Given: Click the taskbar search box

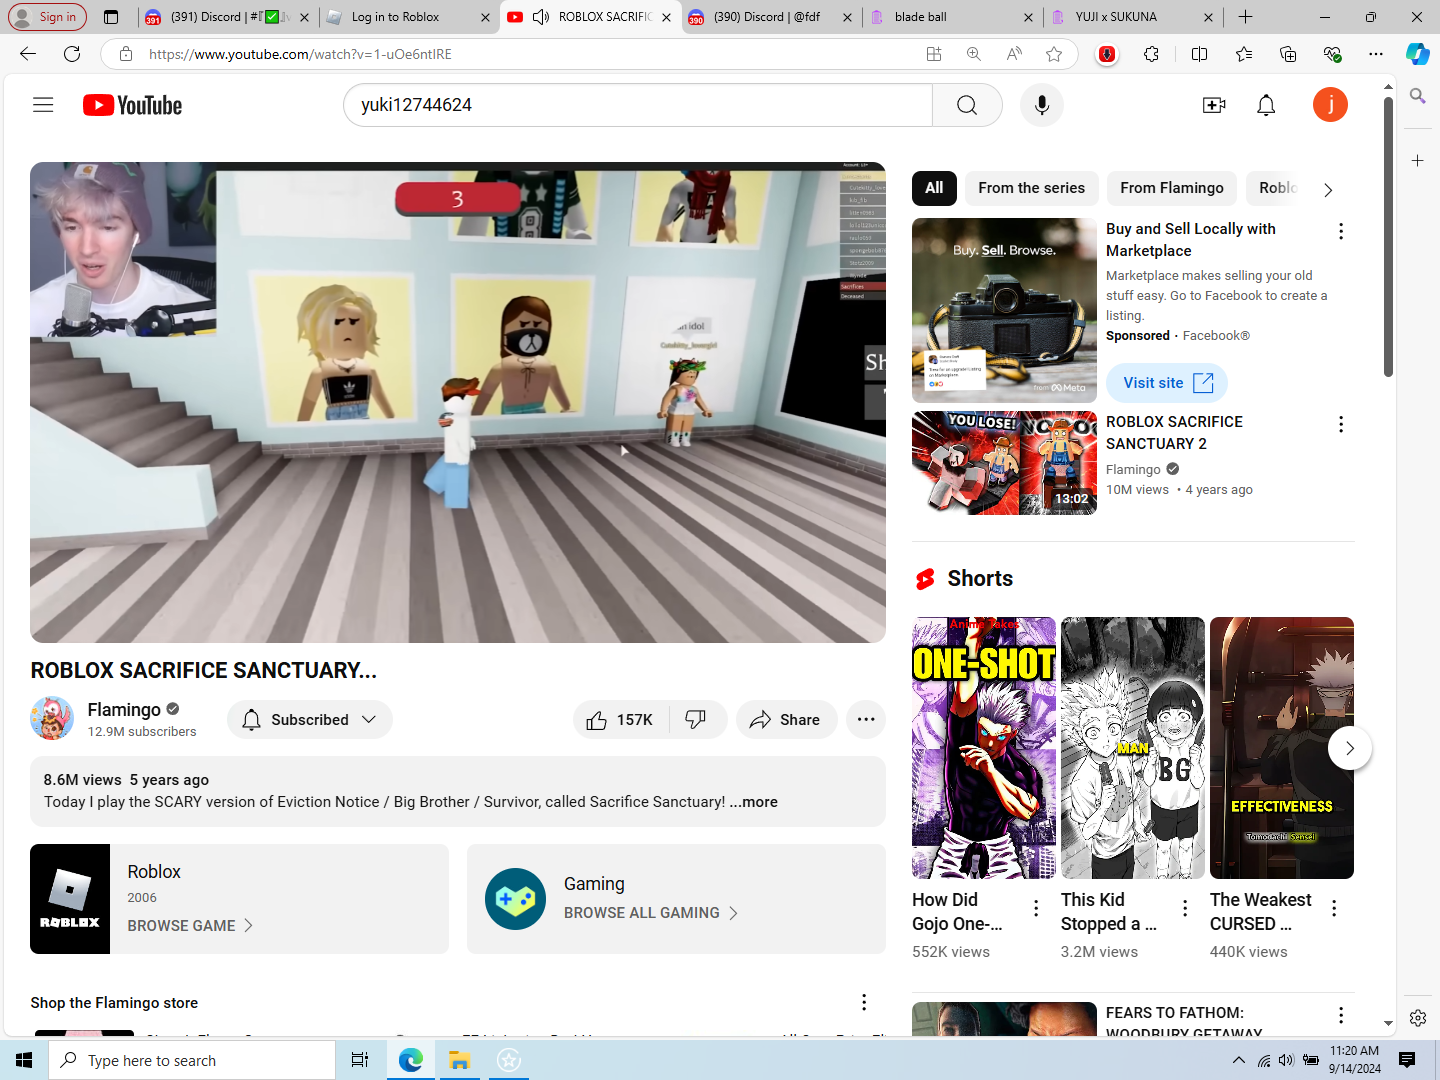Looking at the screenshot, I should tap(192, 1060).
